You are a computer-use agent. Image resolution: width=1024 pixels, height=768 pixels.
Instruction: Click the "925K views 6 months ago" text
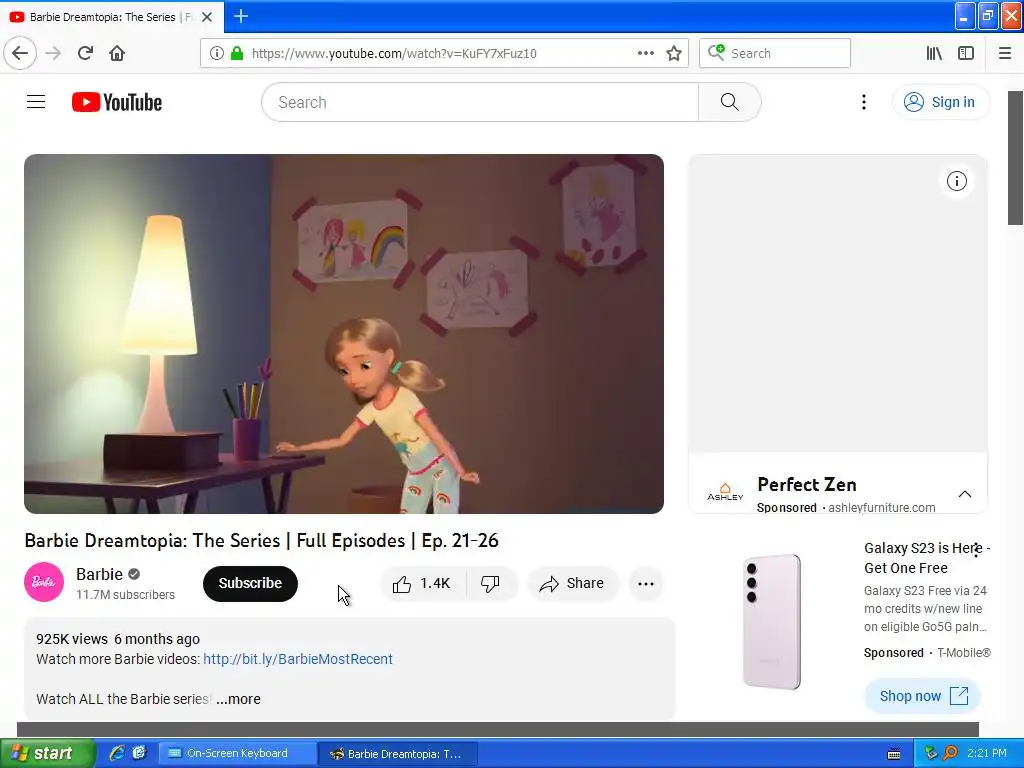pyautogui.click(x=118, y=639)
